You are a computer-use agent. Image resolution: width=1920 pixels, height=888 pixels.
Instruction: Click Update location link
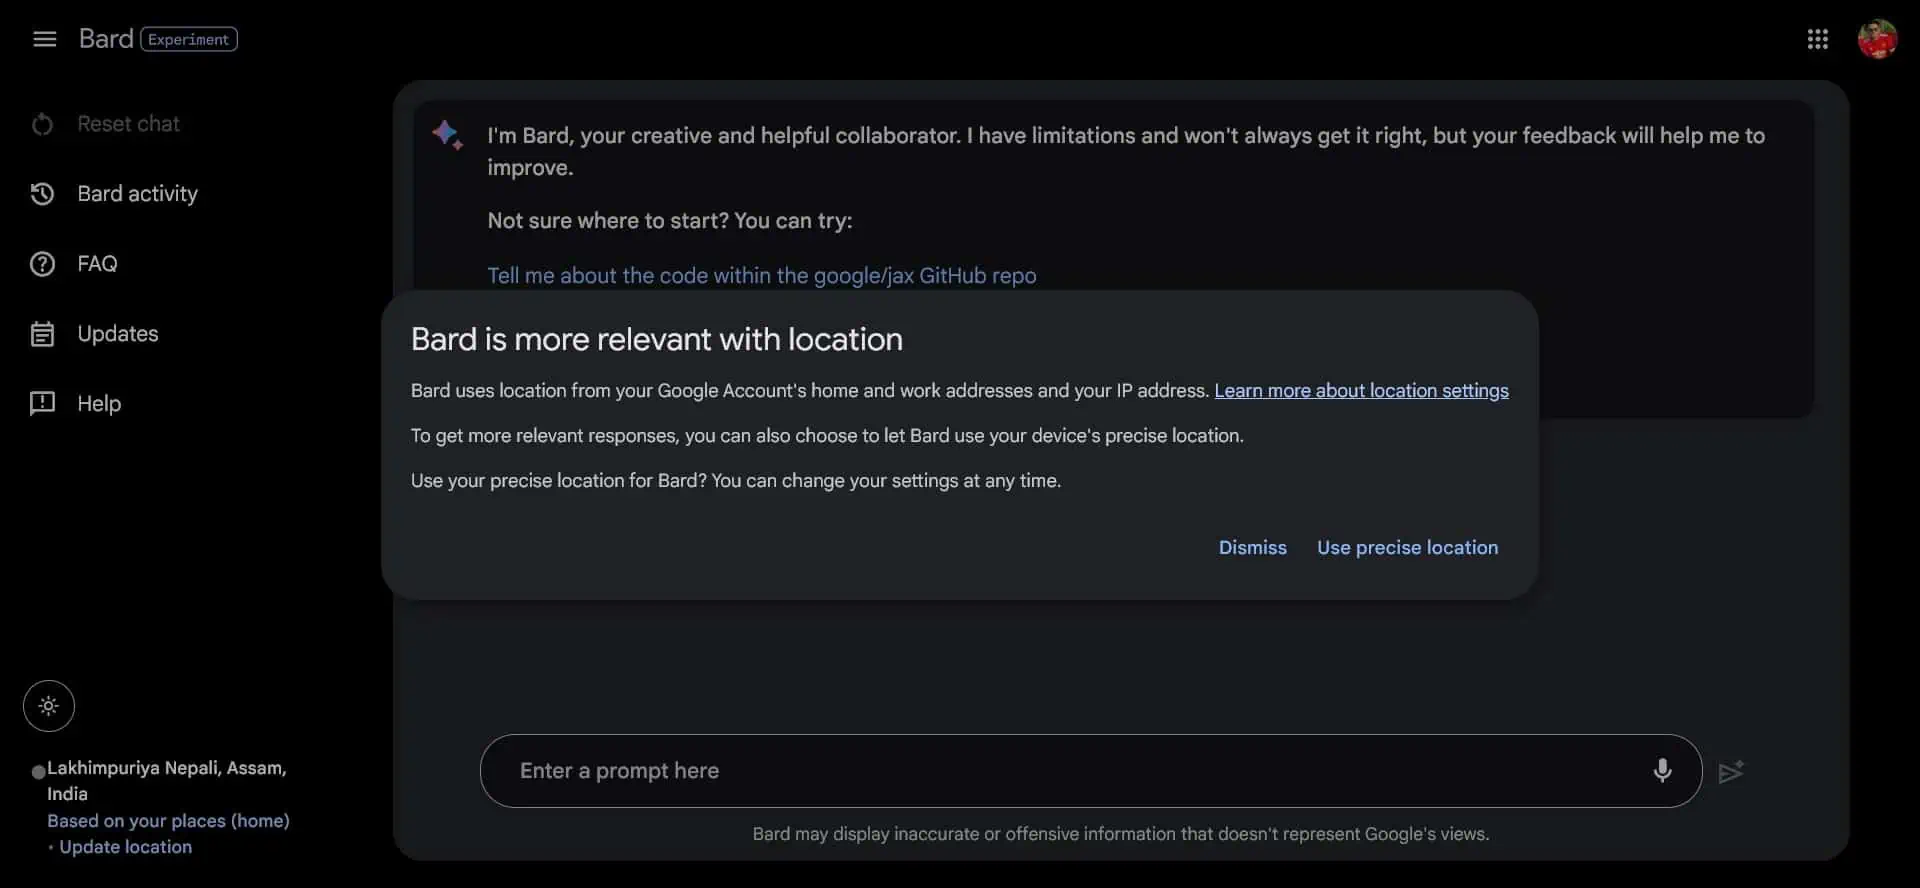125,847
